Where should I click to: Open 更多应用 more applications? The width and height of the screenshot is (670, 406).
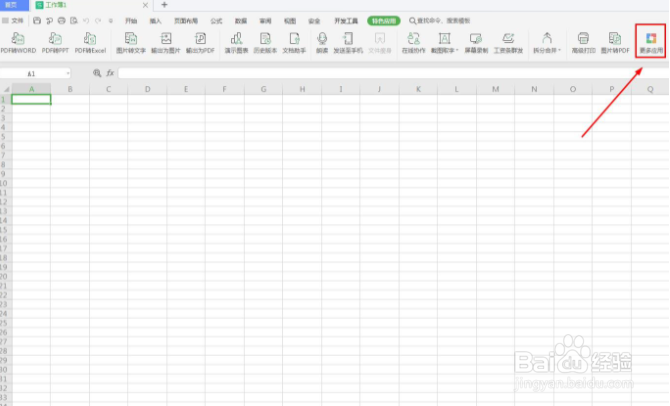click(x=651, y=43)
